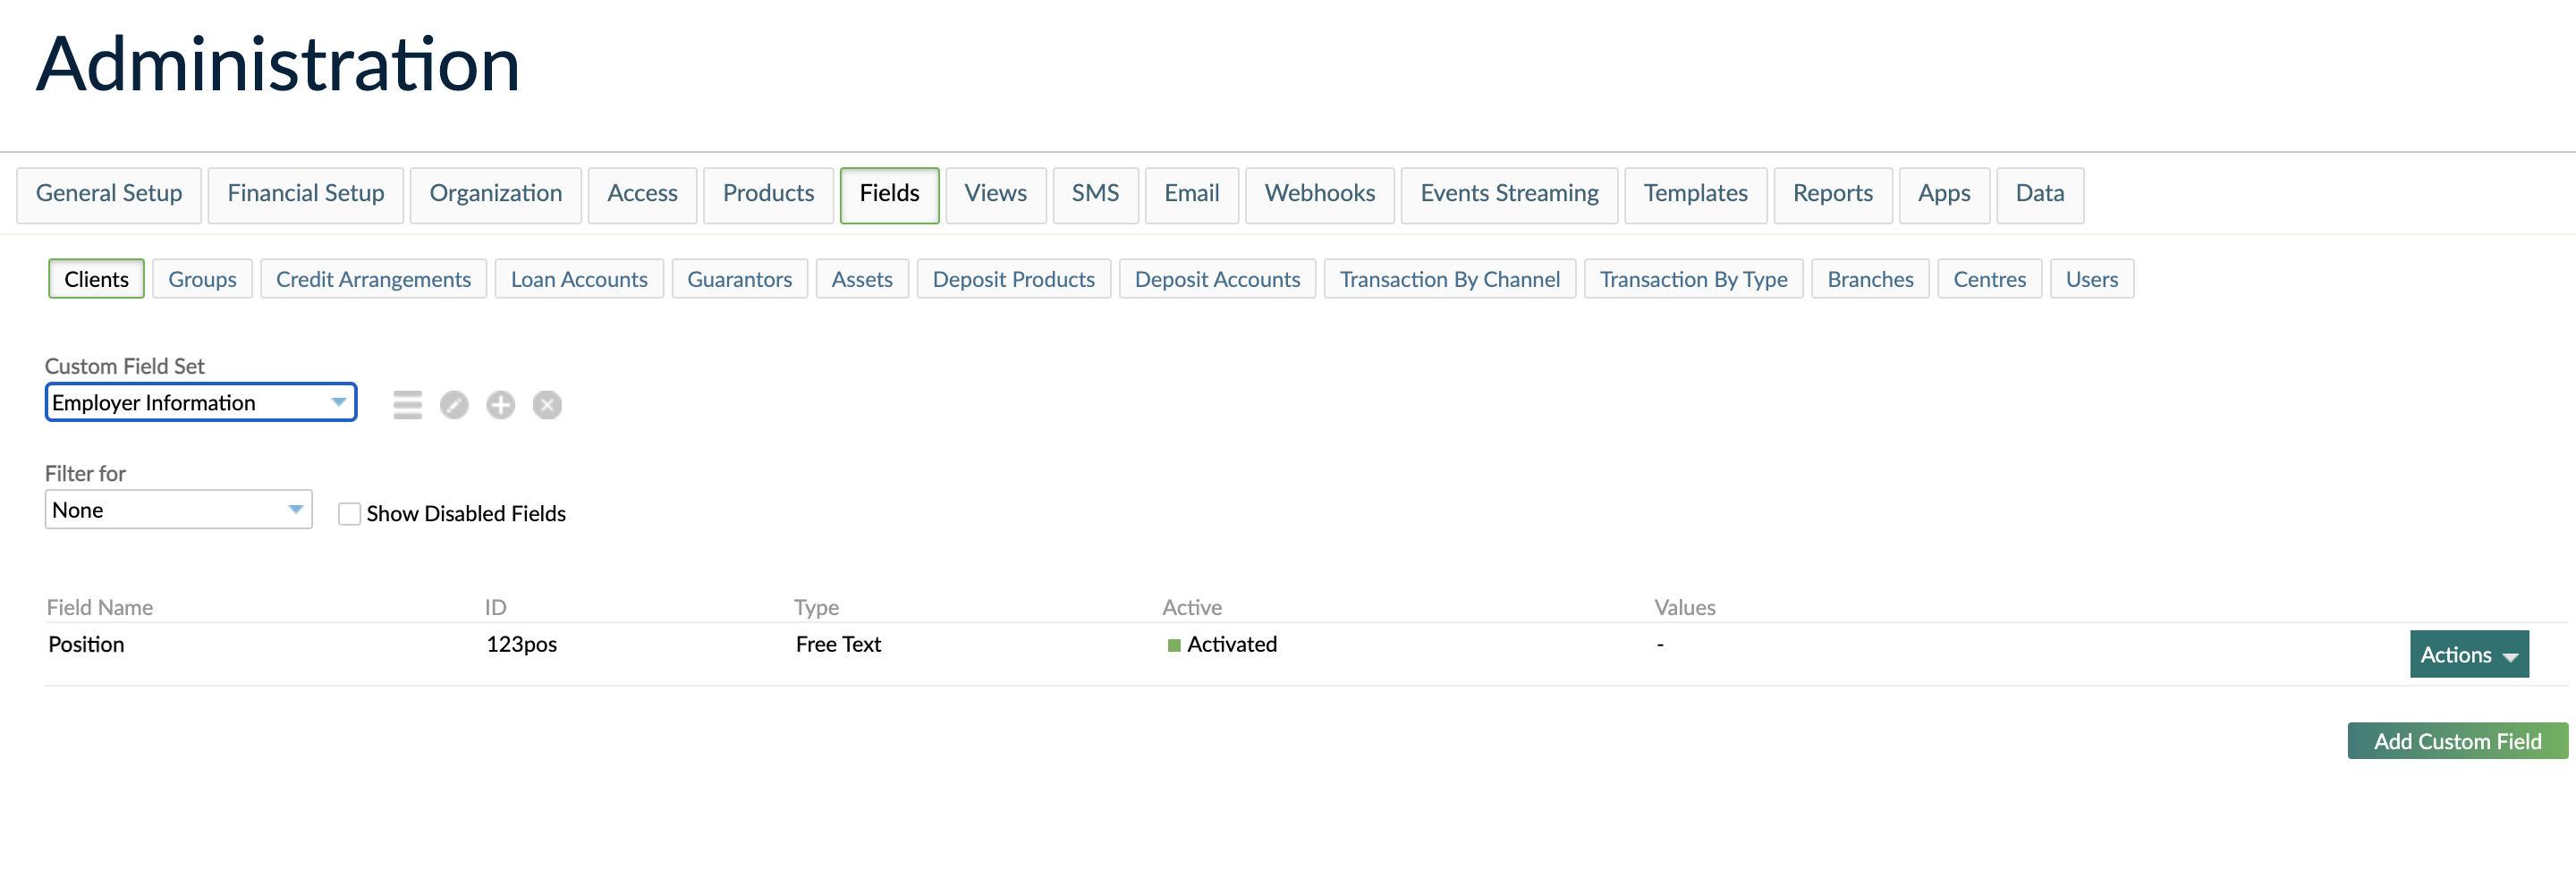
Task: Open the Position field entry
Action: tap(86, 644)
